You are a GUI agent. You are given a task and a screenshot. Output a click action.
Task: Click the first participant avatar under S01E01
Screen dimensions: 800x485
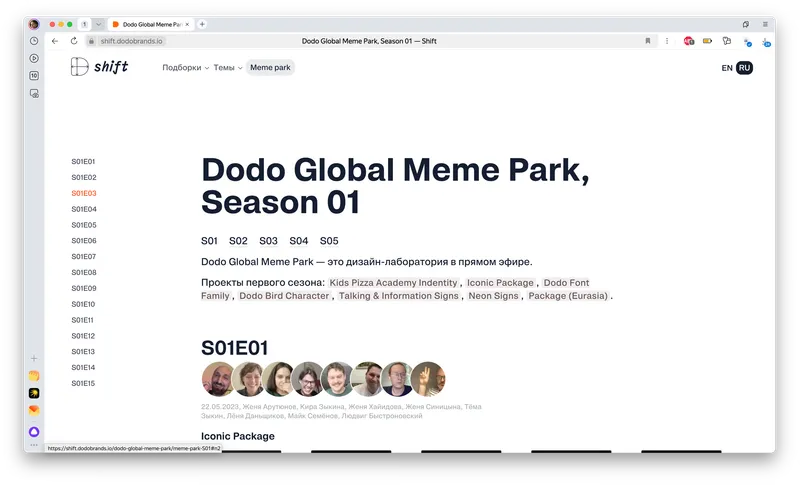click(218, 379)
